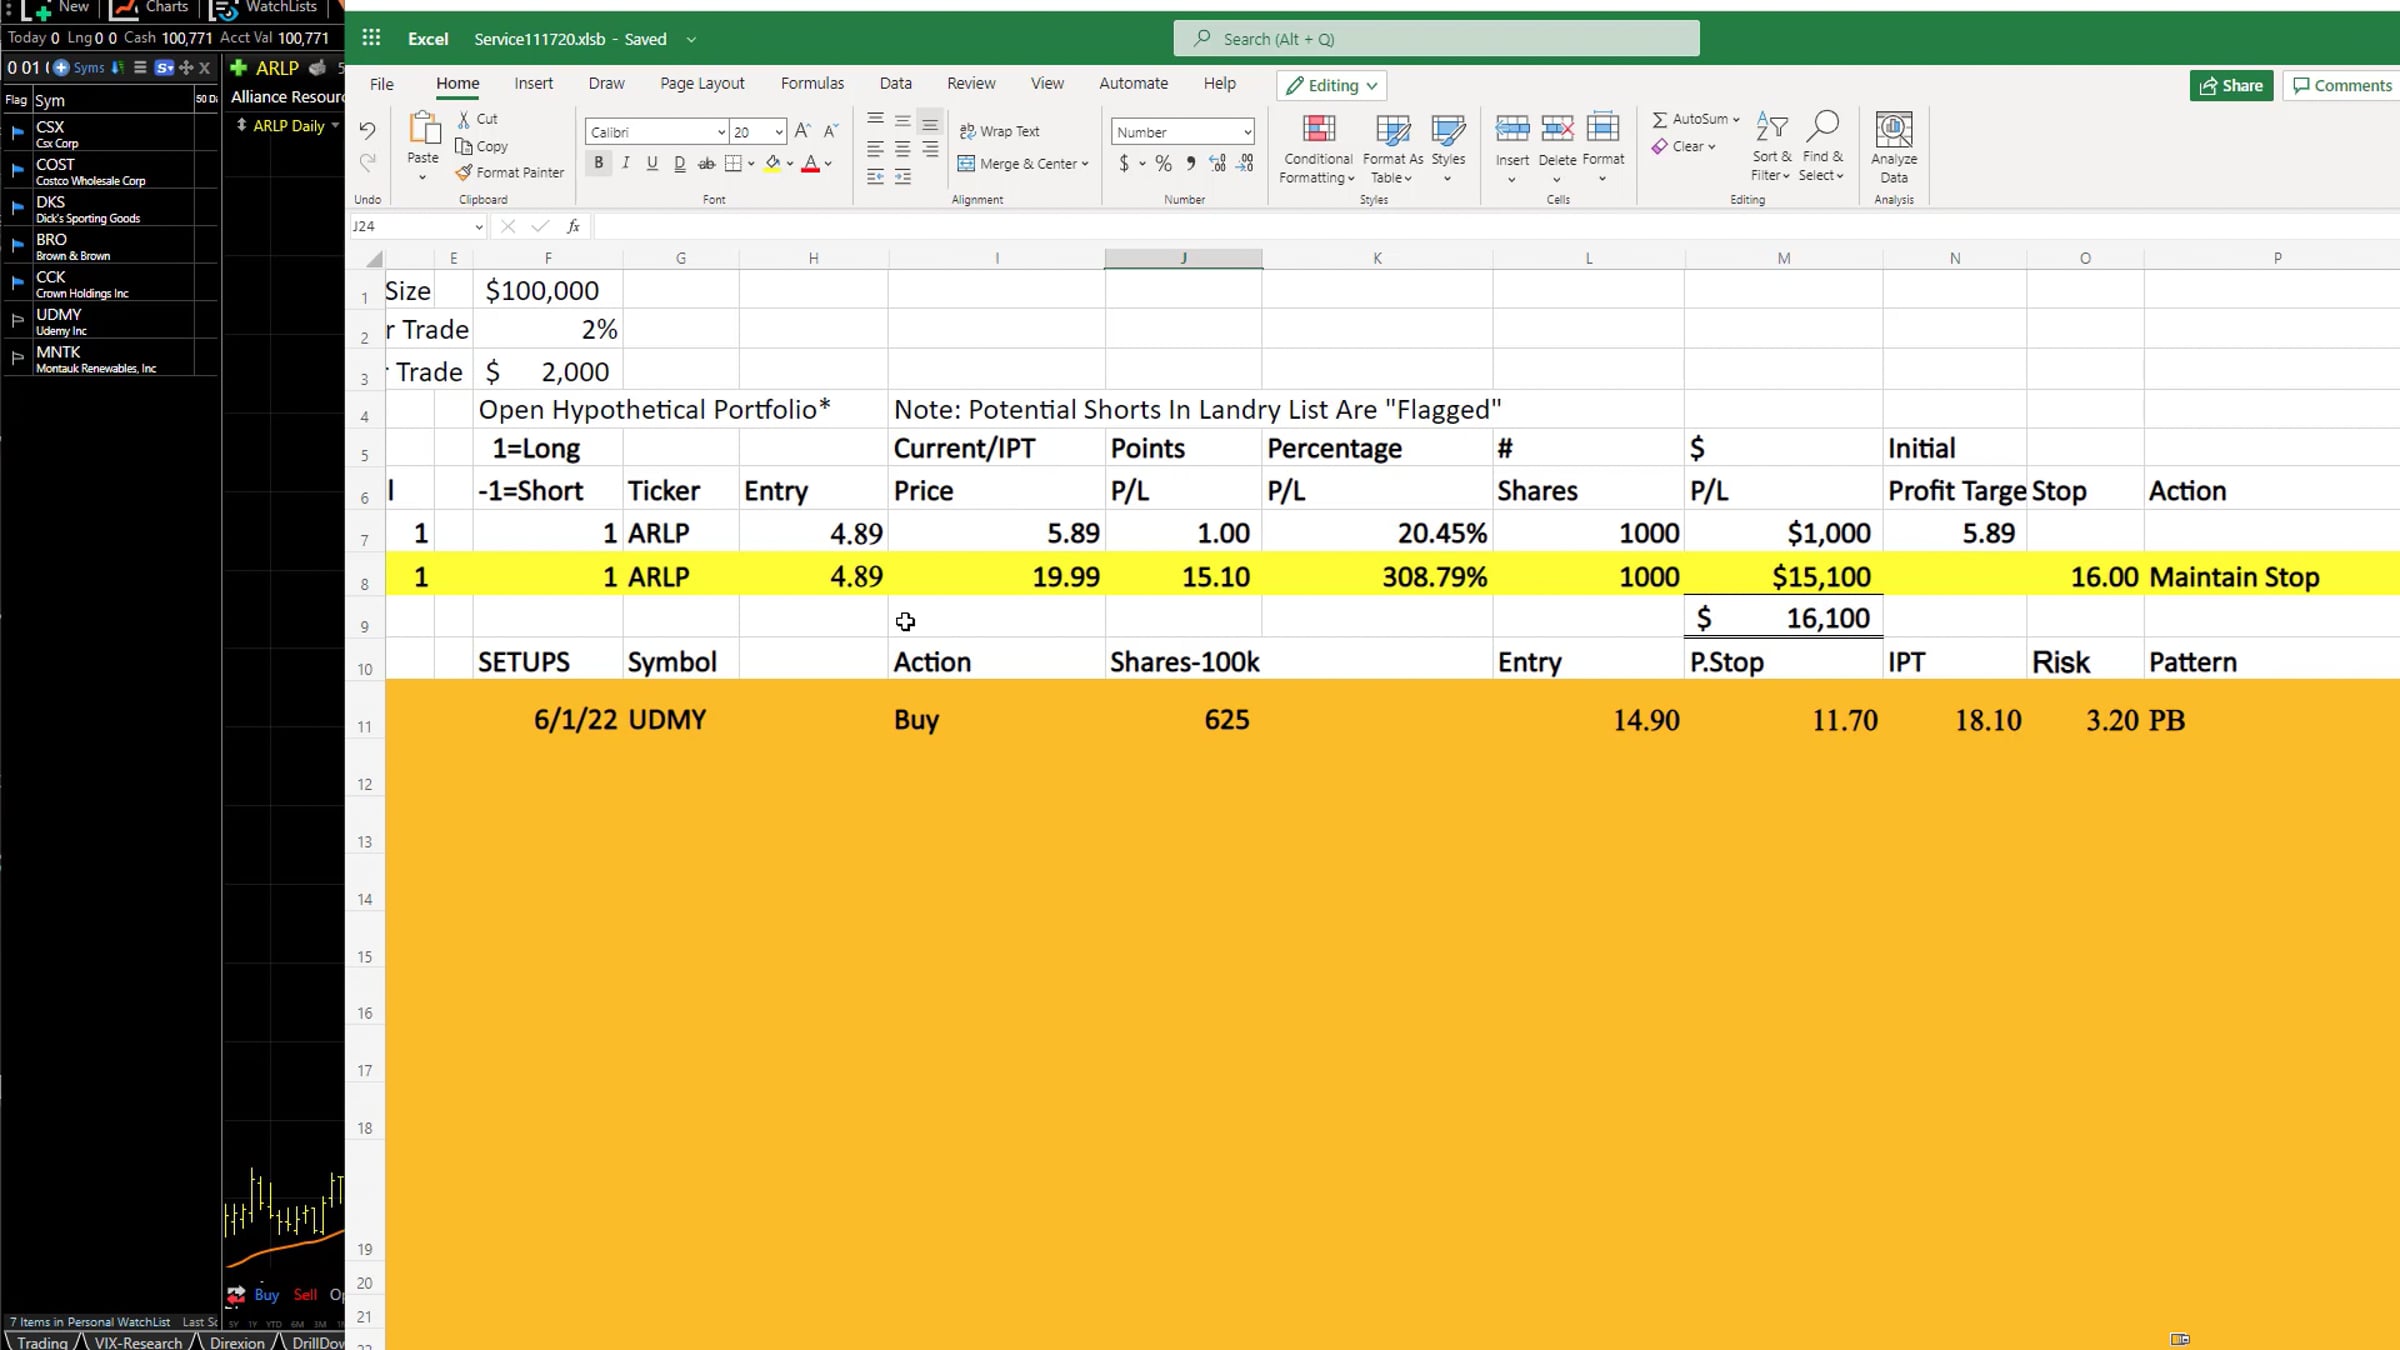This screenshot has height=1350, width=2400.
Task: Click the Decrease Decimal icon
Action: pyautogui.click(x=1245, y=163)
